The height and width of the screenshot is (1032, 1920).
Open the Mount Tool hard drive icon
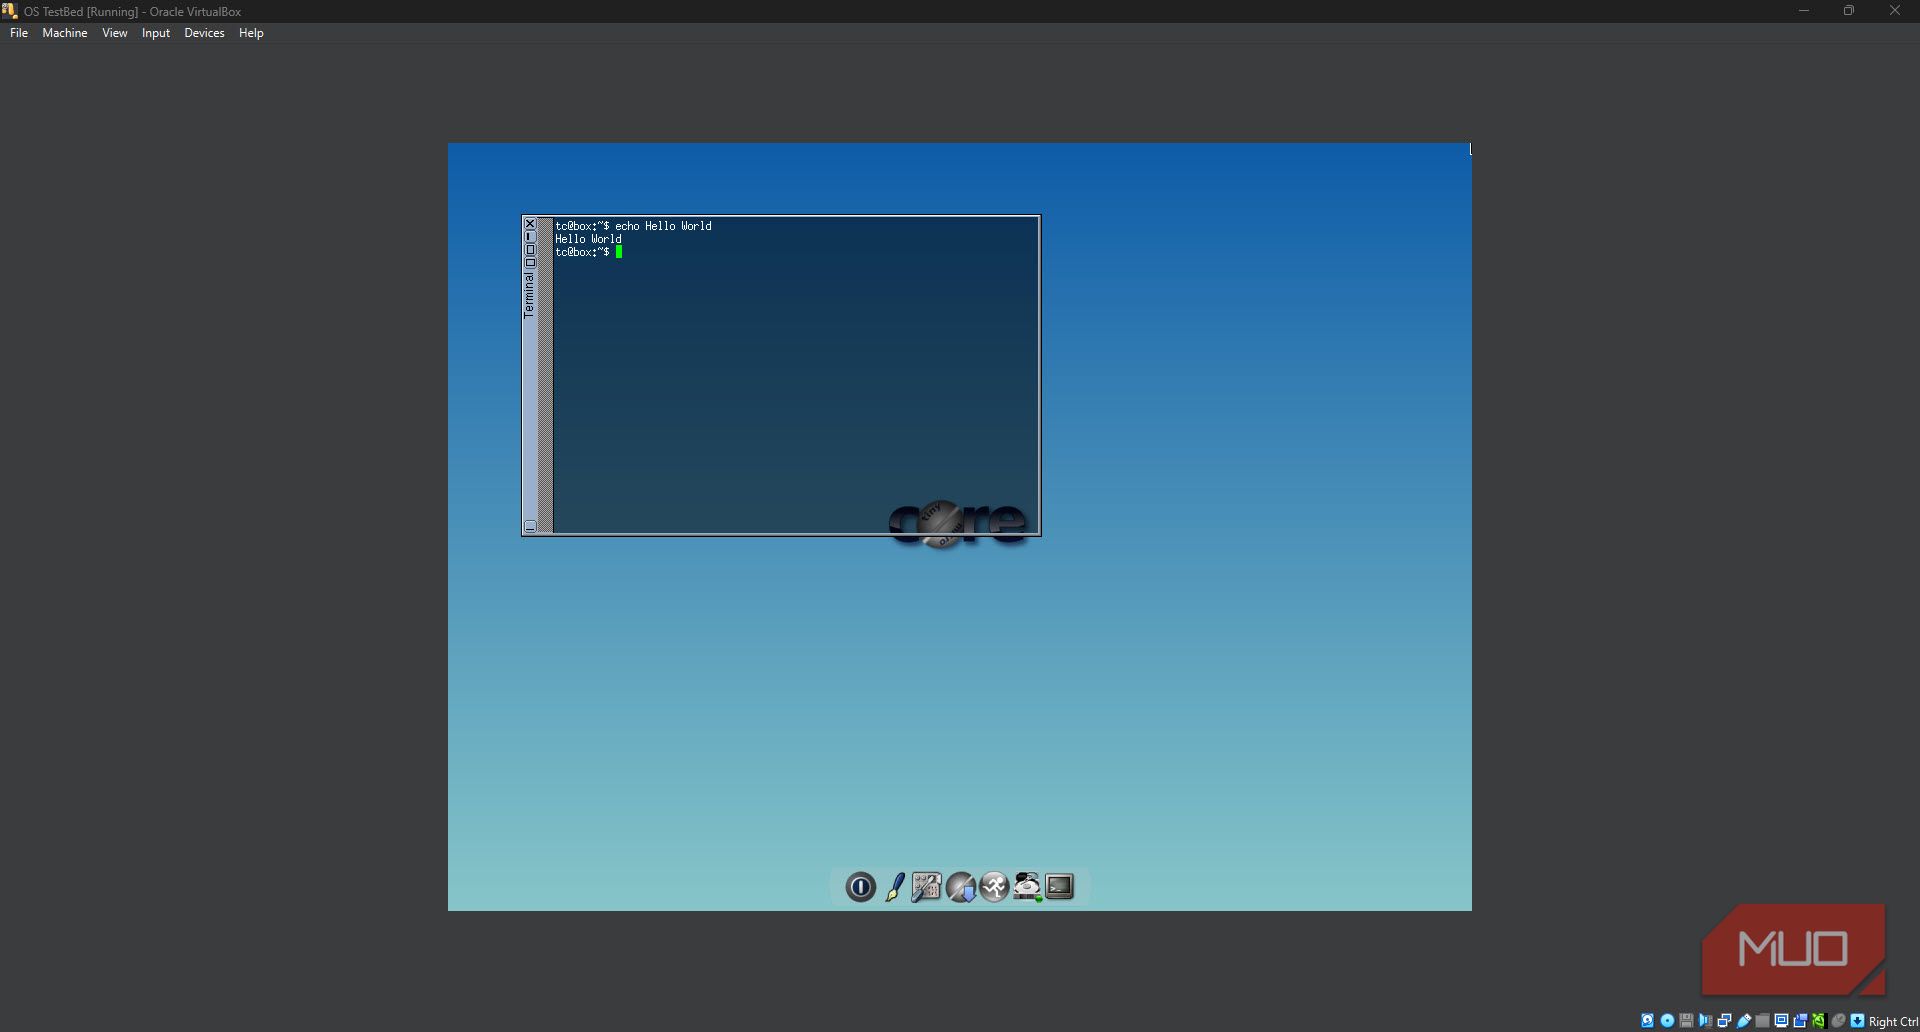[x=1027, y=887]
